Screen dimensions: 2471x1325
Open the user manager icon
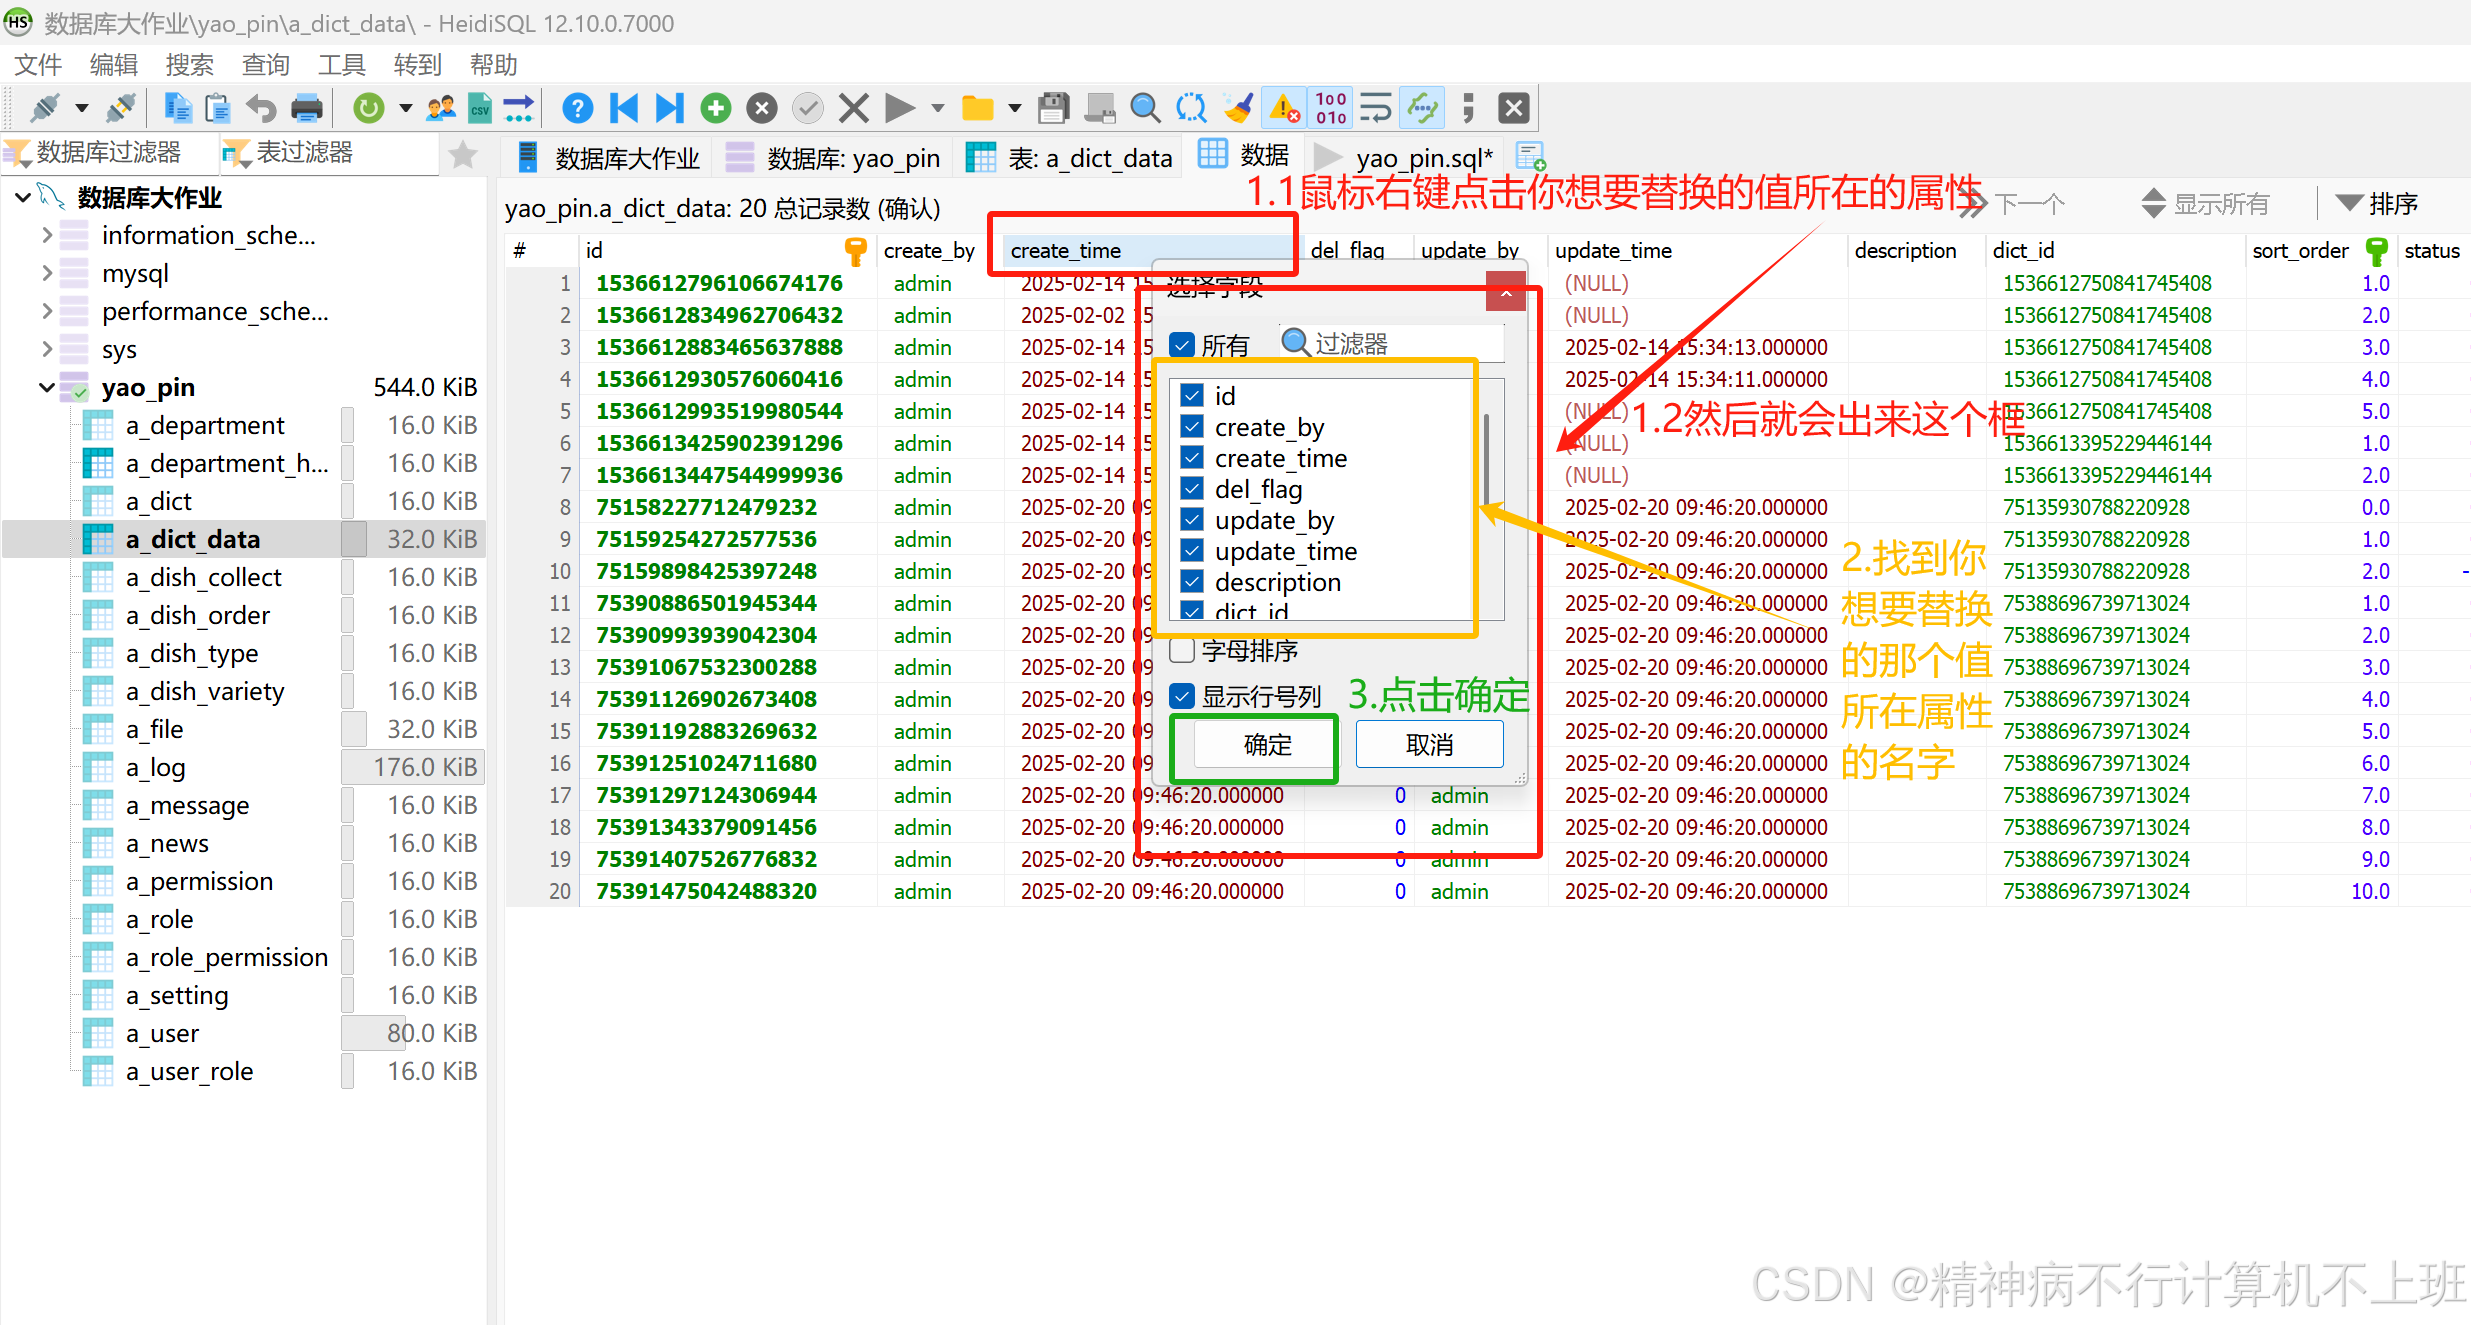point(441,108)
